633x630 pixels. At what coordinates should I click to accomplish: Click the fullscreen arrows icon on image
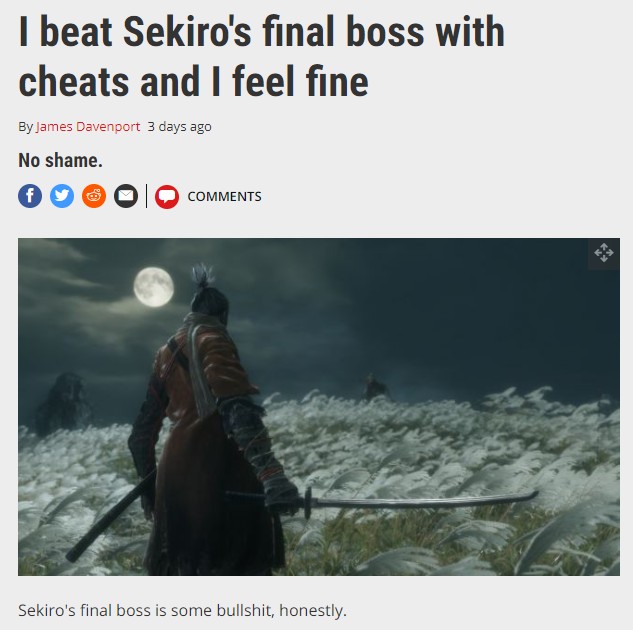tap(604, 253)
